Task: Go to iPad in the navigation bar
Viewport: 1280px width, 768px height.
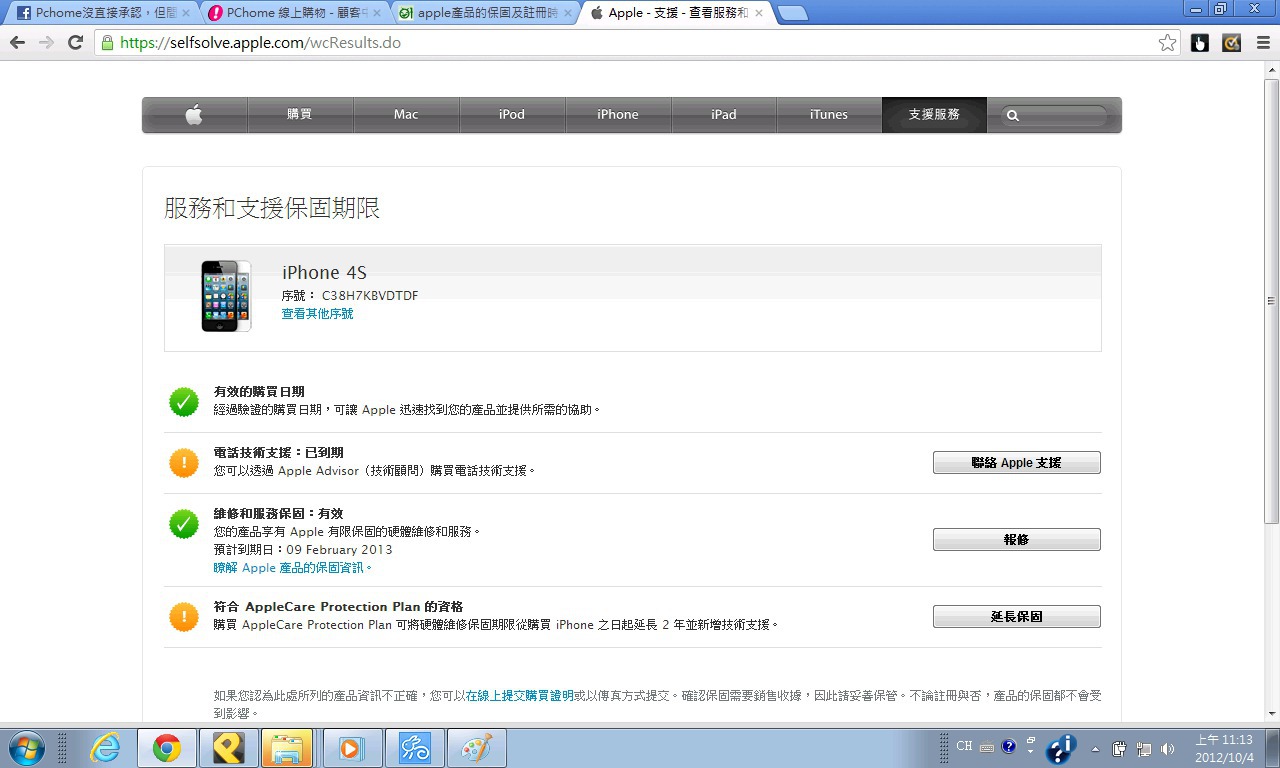Action: pyautogui.click(x=724, y=115)
